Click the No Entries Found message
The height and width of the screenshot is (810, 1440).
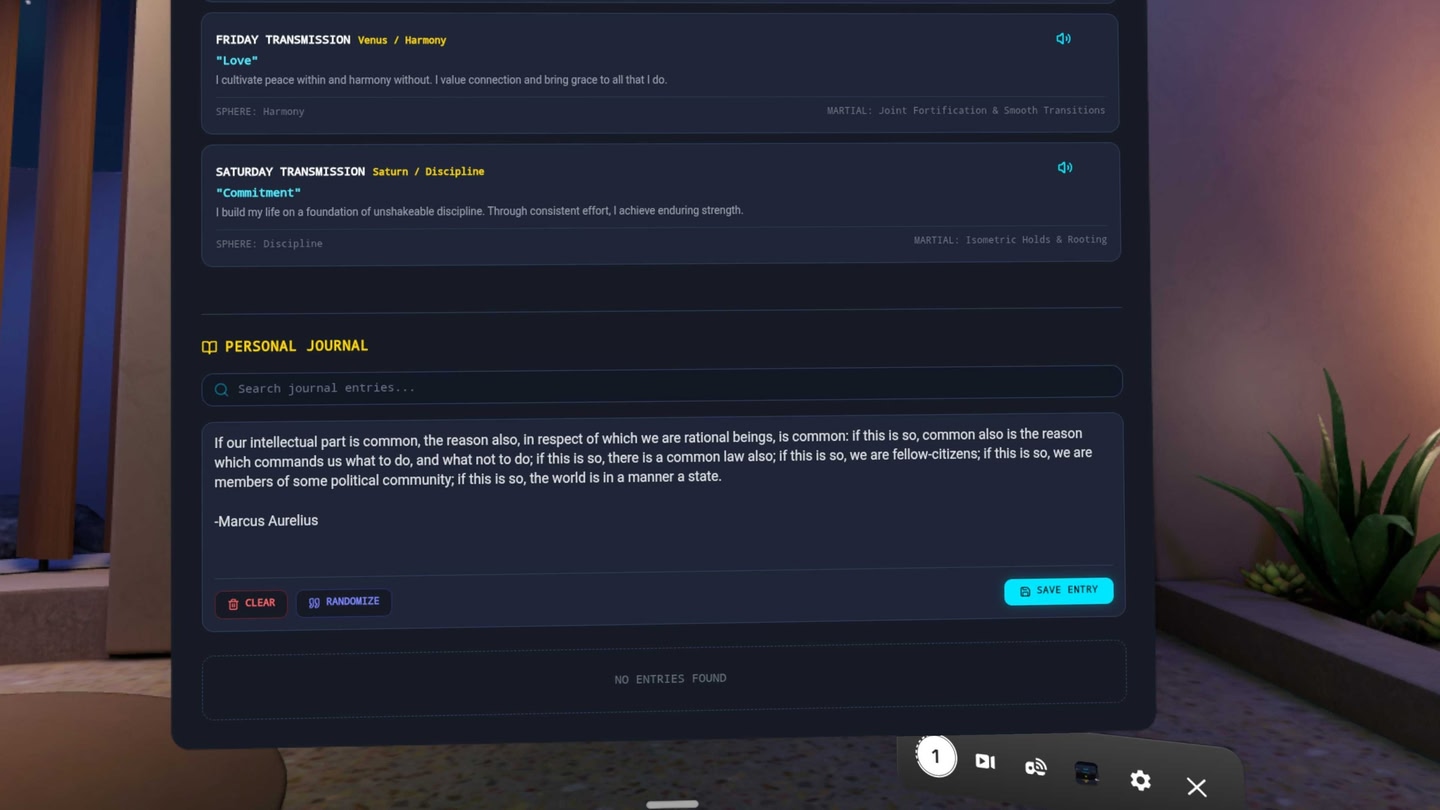pos(670,679)
